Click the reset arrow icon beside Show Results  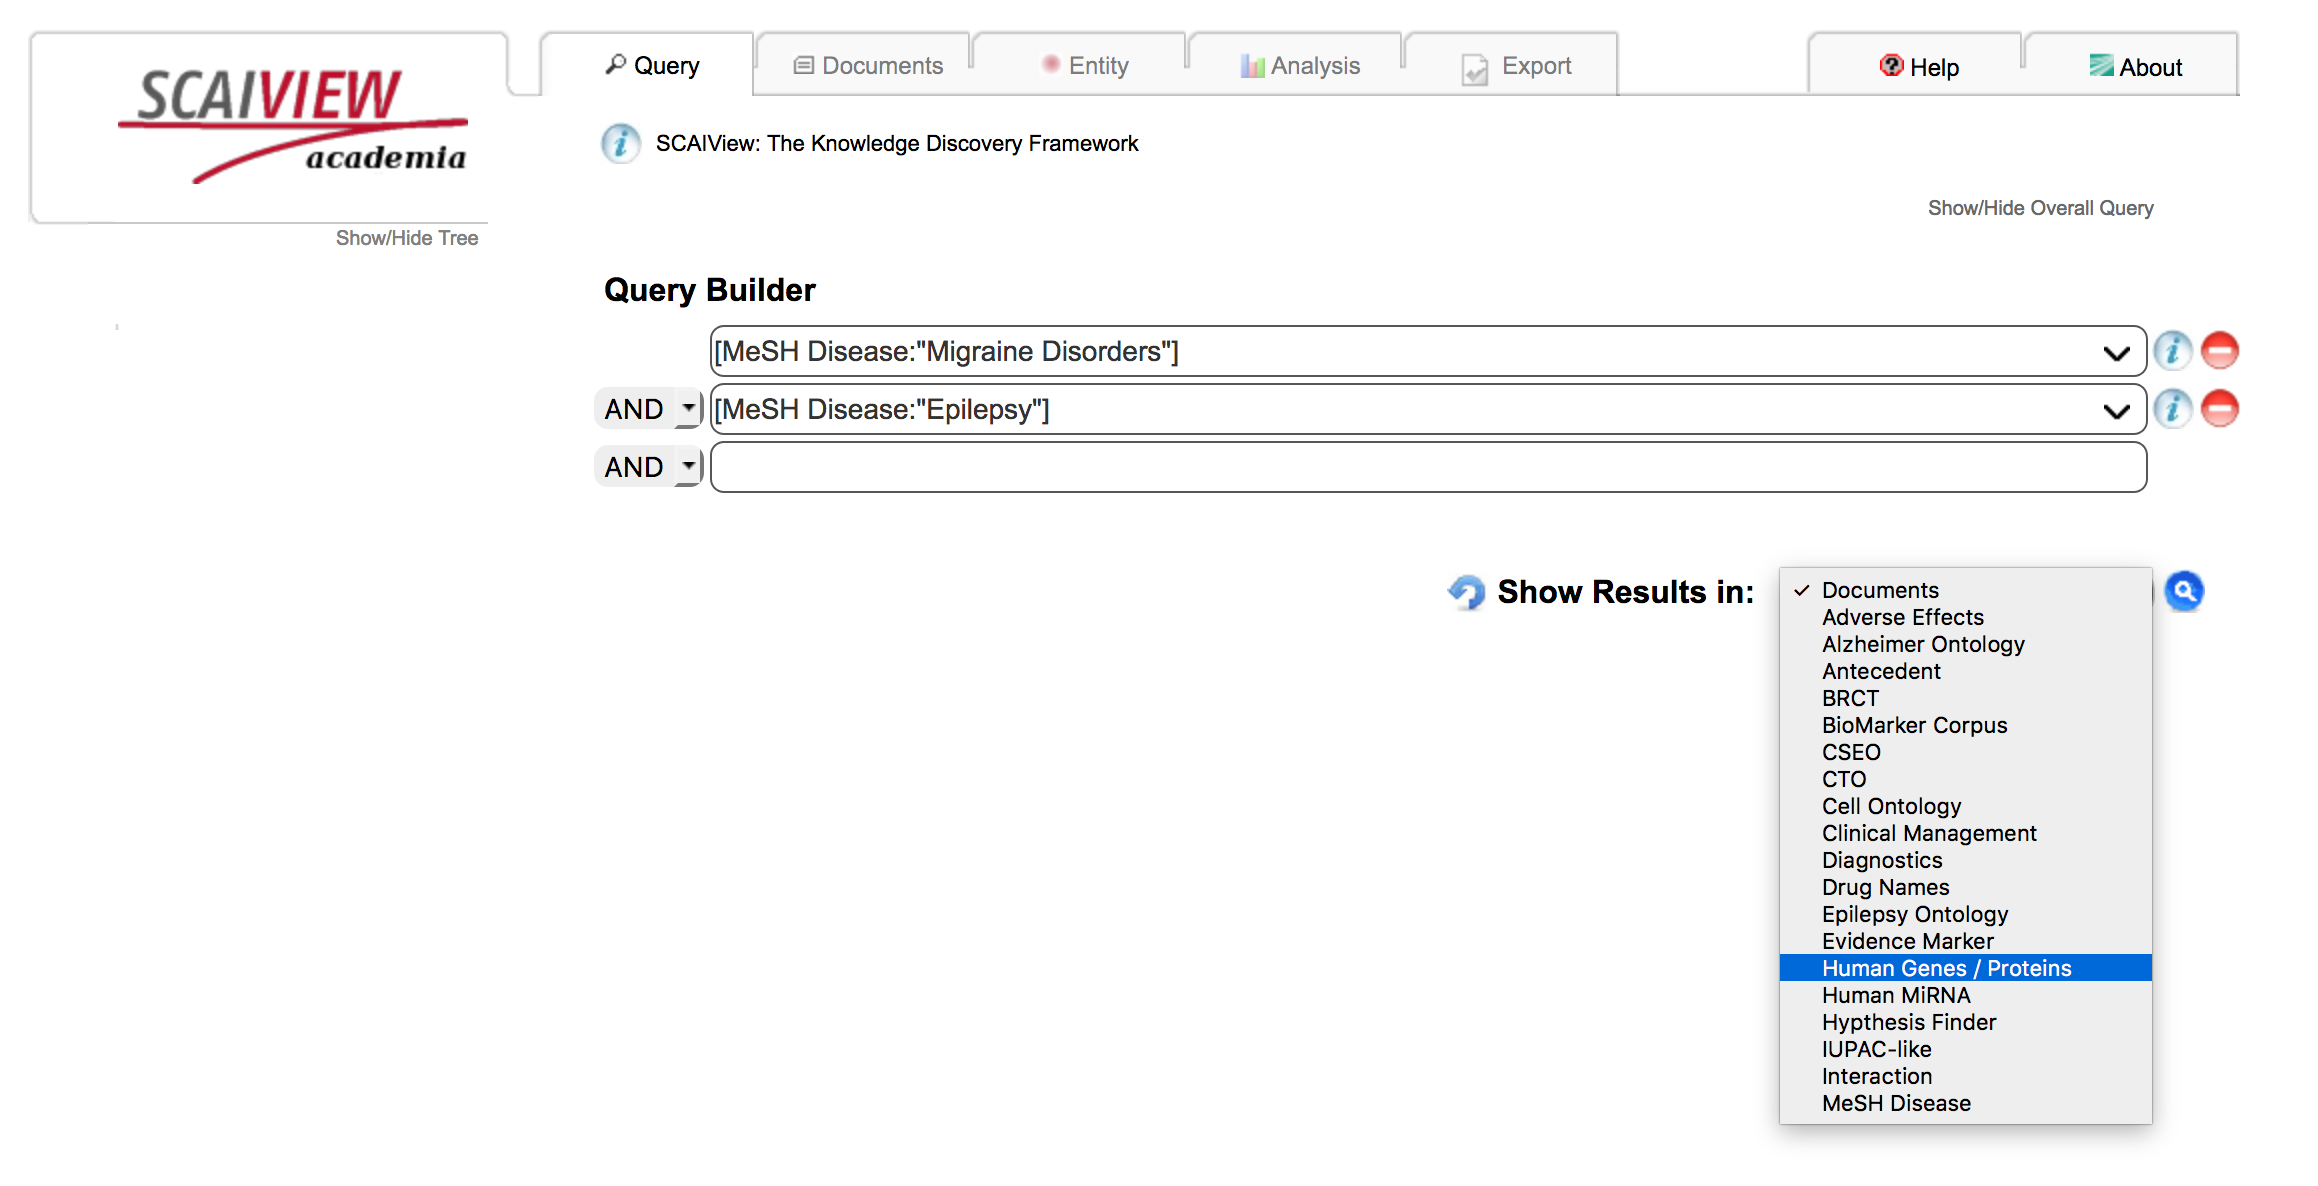tap(1467, 592)
